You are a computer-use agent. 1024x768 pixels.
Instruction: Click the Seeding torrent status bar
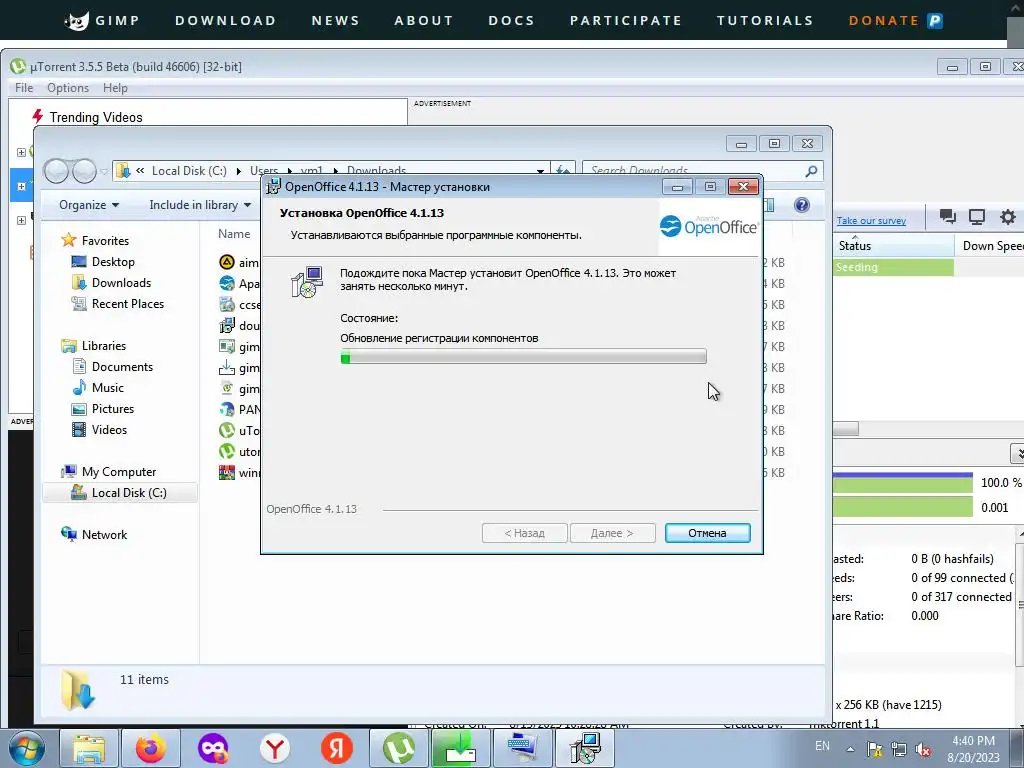click(893, 267)
